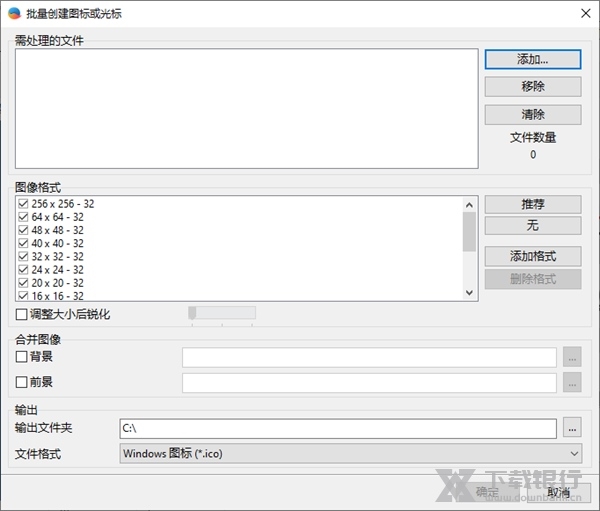Uncheck the 64 x 64 - 32 format
This screenshot has height=511, width=600.
pyautogui.click(x=23, y=217)
